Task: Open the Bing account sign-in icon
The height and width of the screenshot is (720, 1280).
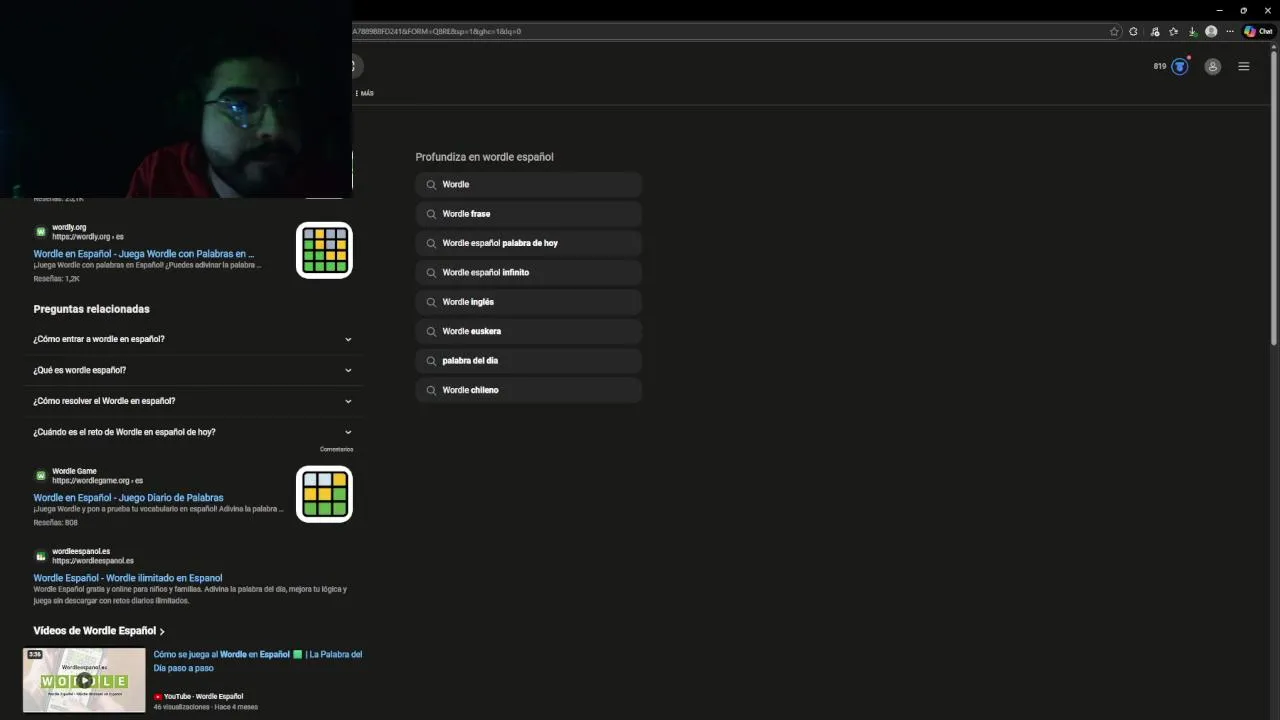Action: (x=1212, y=67)
